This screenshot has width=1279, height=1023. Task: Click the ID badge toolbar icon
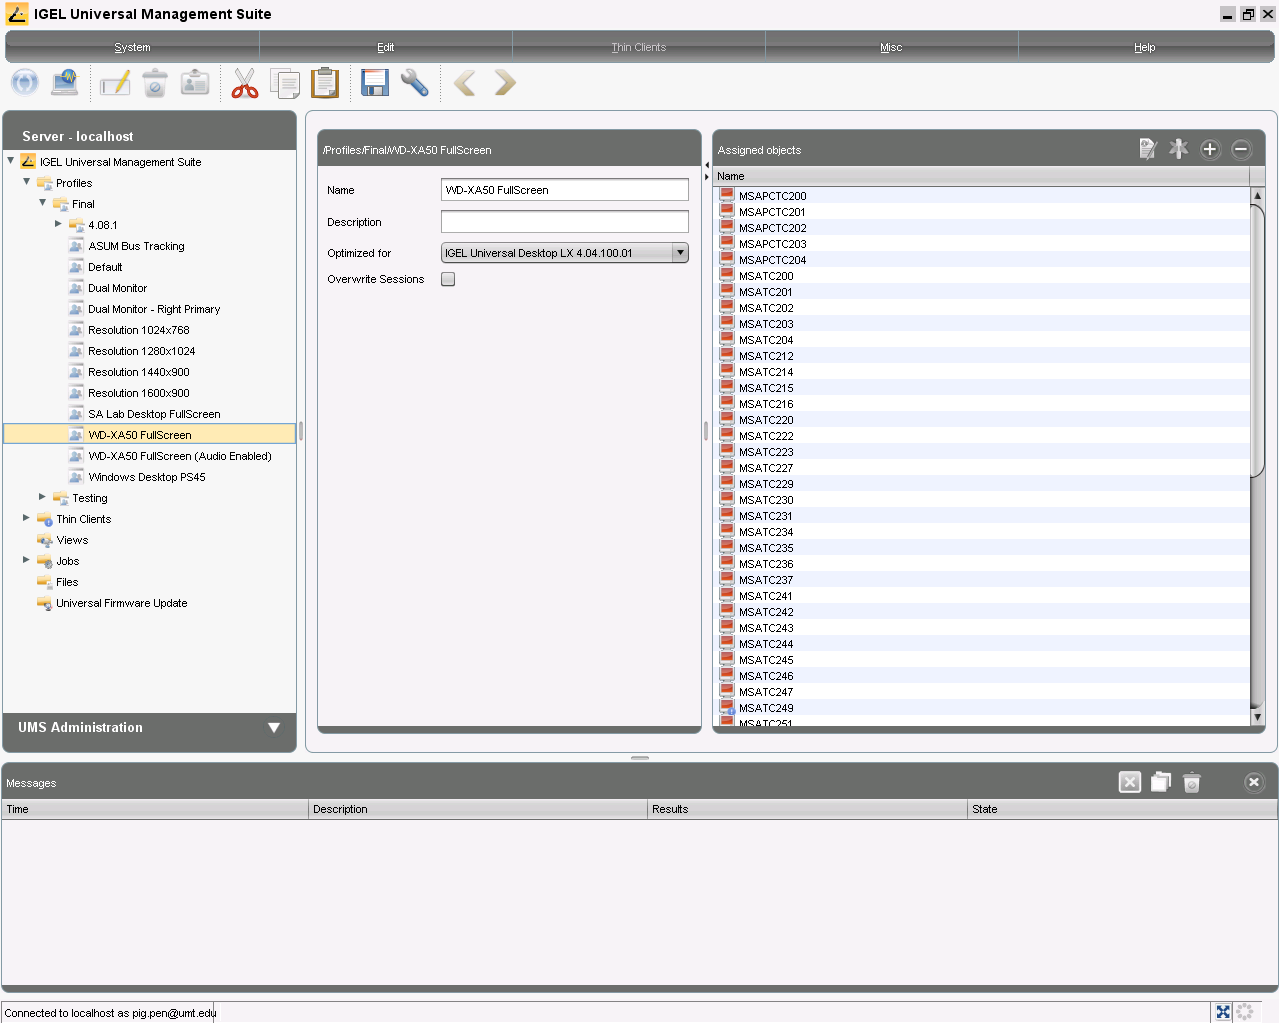[x=195, y=83]
